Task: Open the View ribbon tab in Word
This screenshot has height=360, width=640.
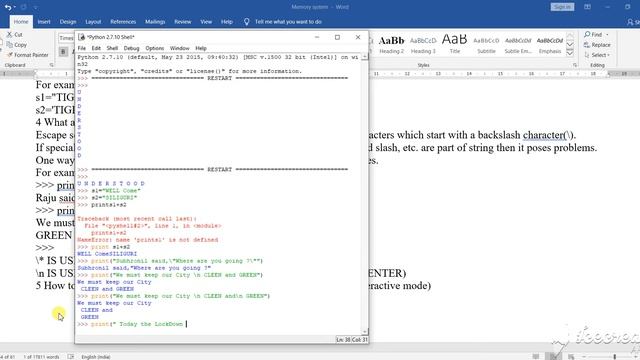Action: tap(206, 22)
